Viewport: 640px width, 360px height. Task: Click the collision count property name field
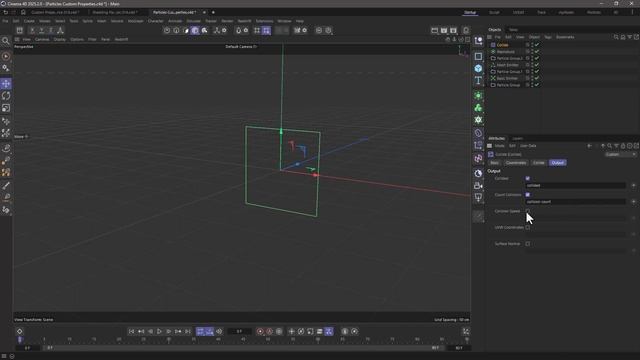click(x=575, y=202)
